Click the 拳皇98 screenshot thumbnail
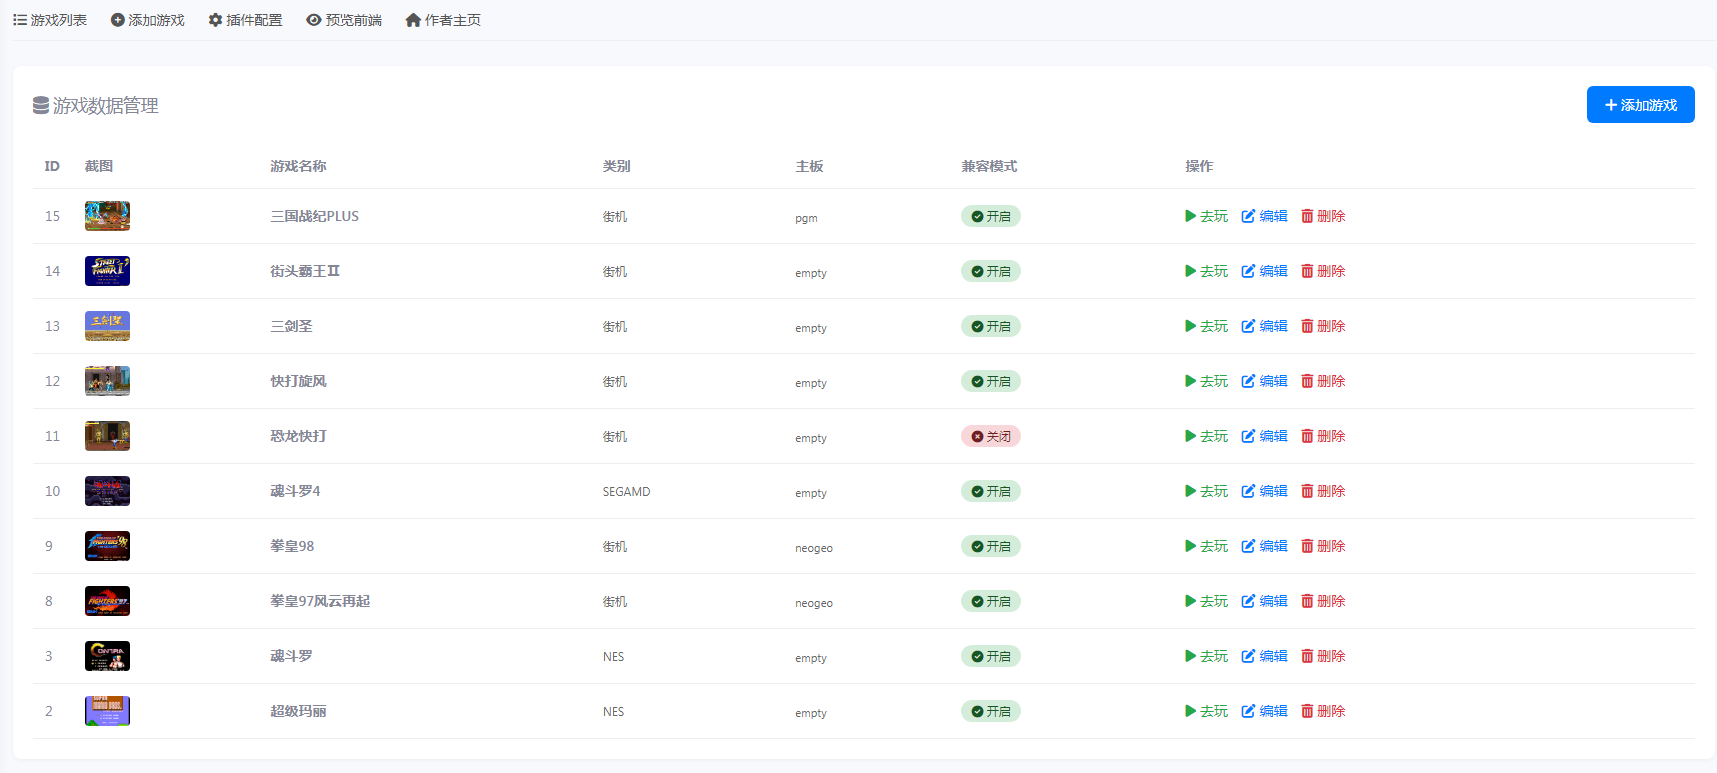This screenshot has width=1717, height=773. point(107,546)
